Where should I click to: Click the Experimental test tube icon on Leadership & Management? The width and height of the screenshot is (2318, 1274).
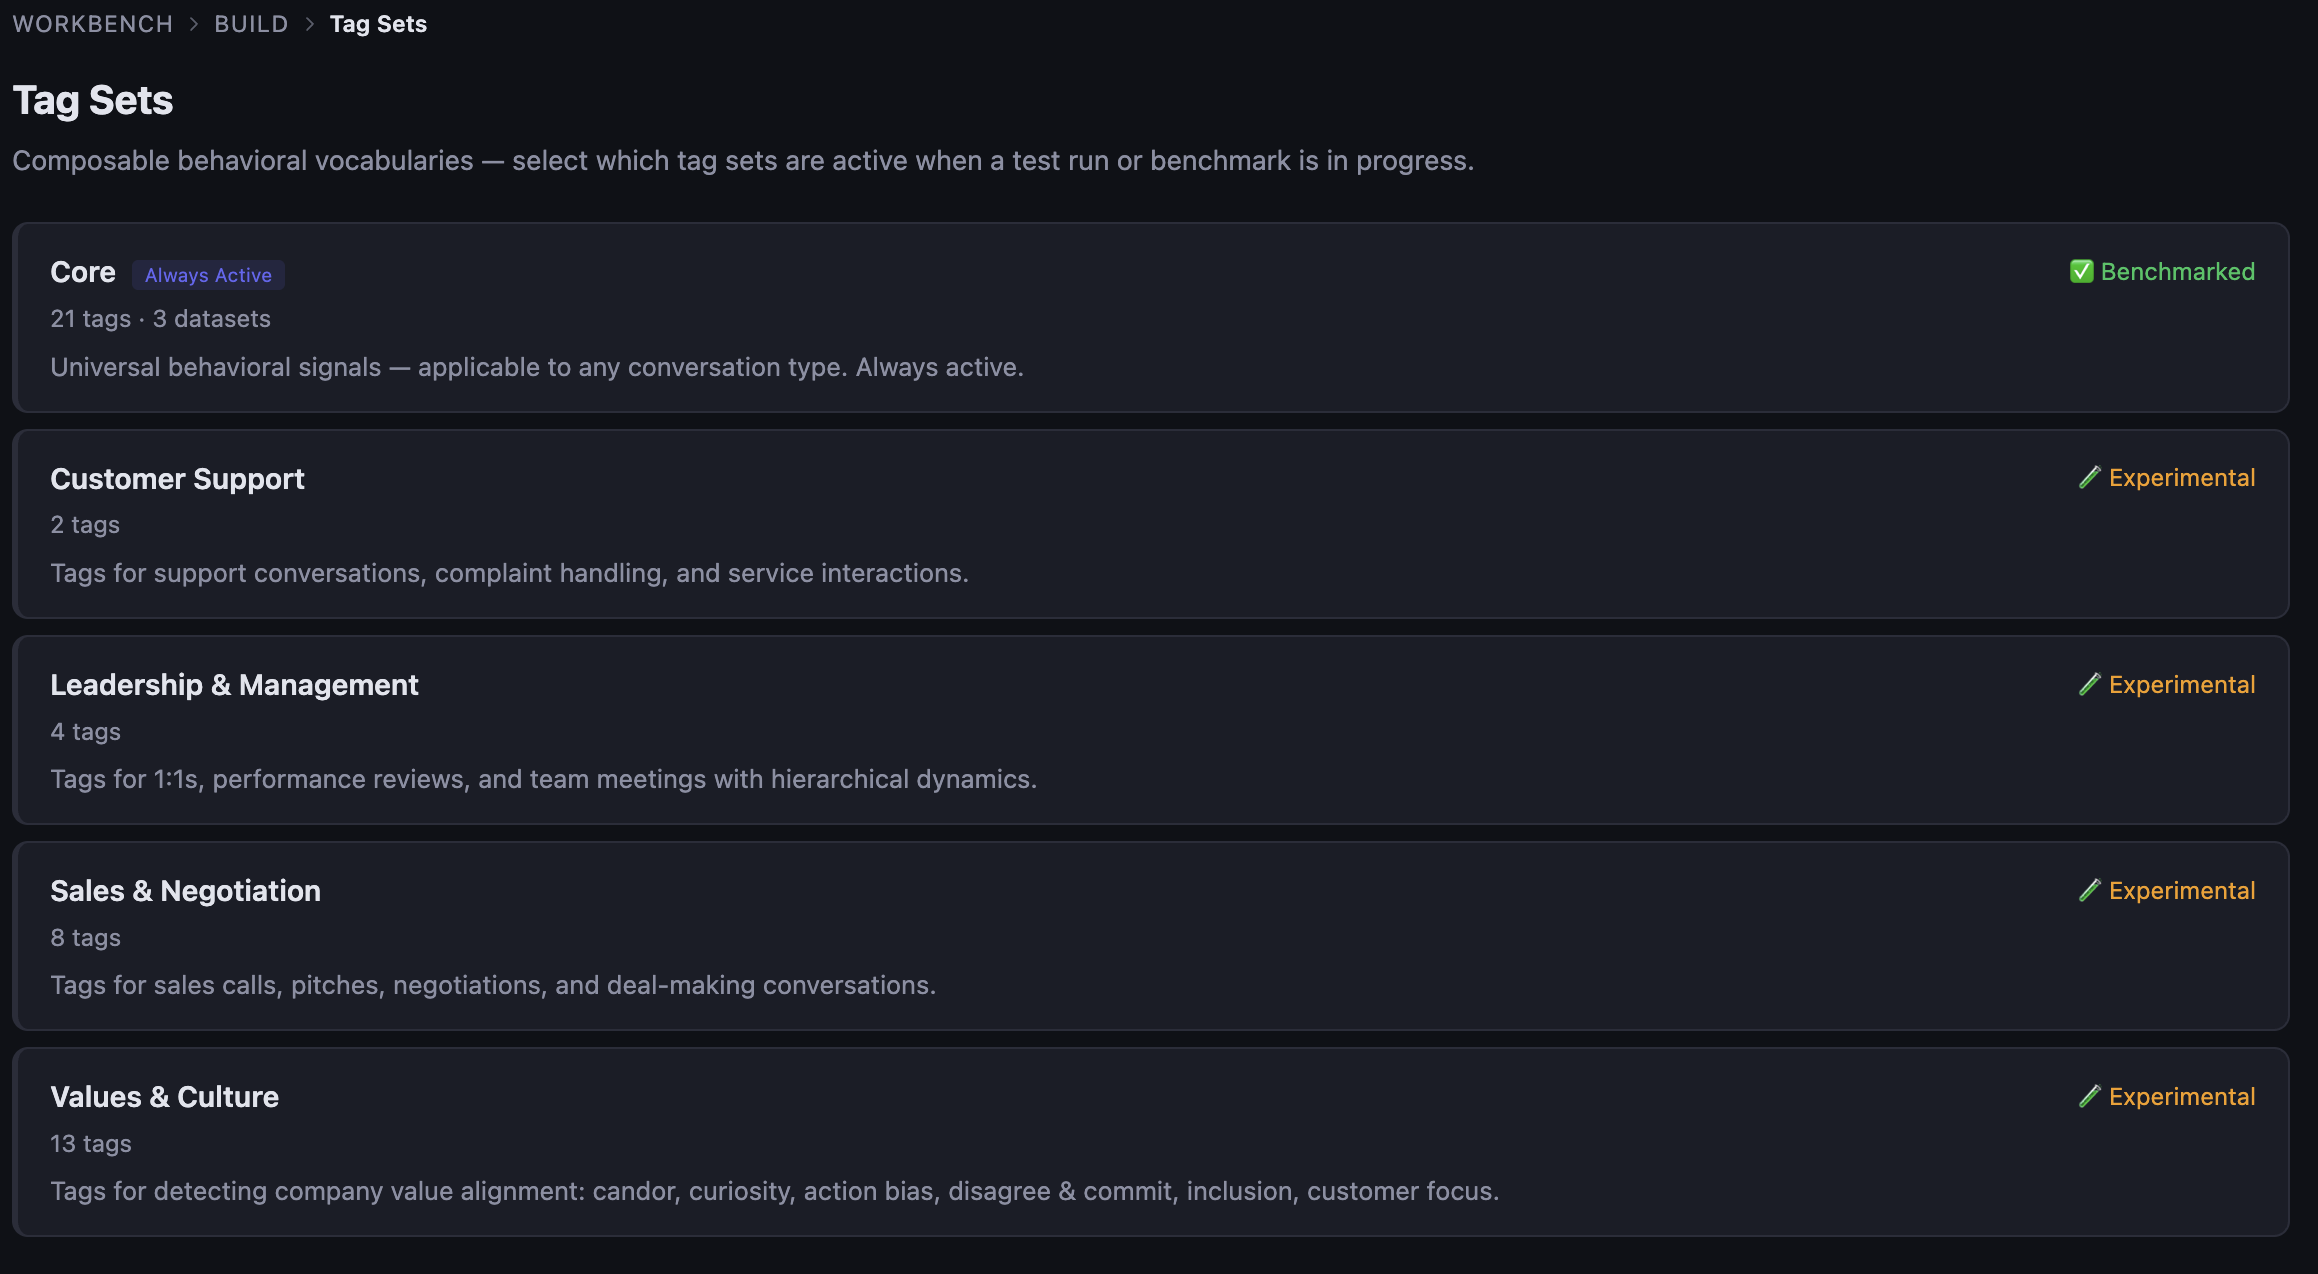[2090, 684]
